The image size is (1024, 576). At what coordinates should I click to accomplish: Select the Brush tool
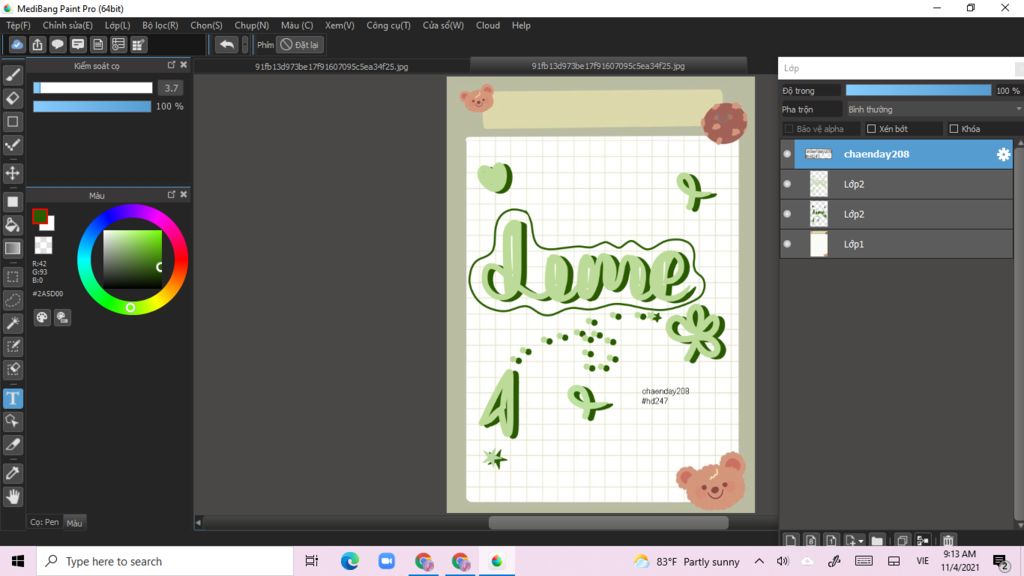tap(12, 75)
